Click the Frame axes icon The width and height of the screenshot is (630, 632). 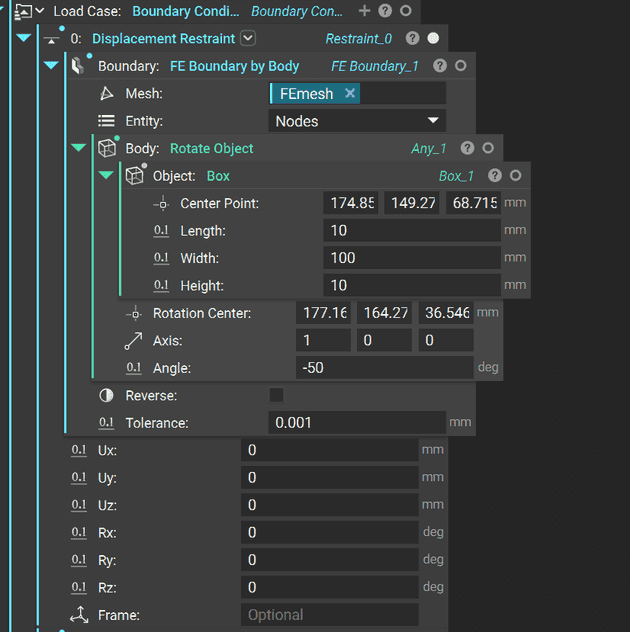(79, 615)
